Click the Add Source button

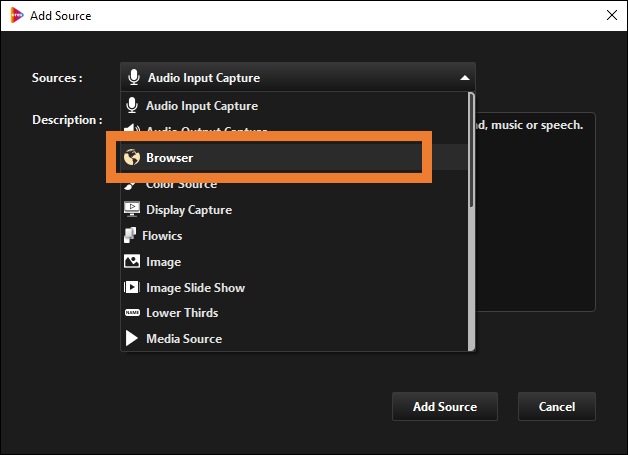coord(445,407)
